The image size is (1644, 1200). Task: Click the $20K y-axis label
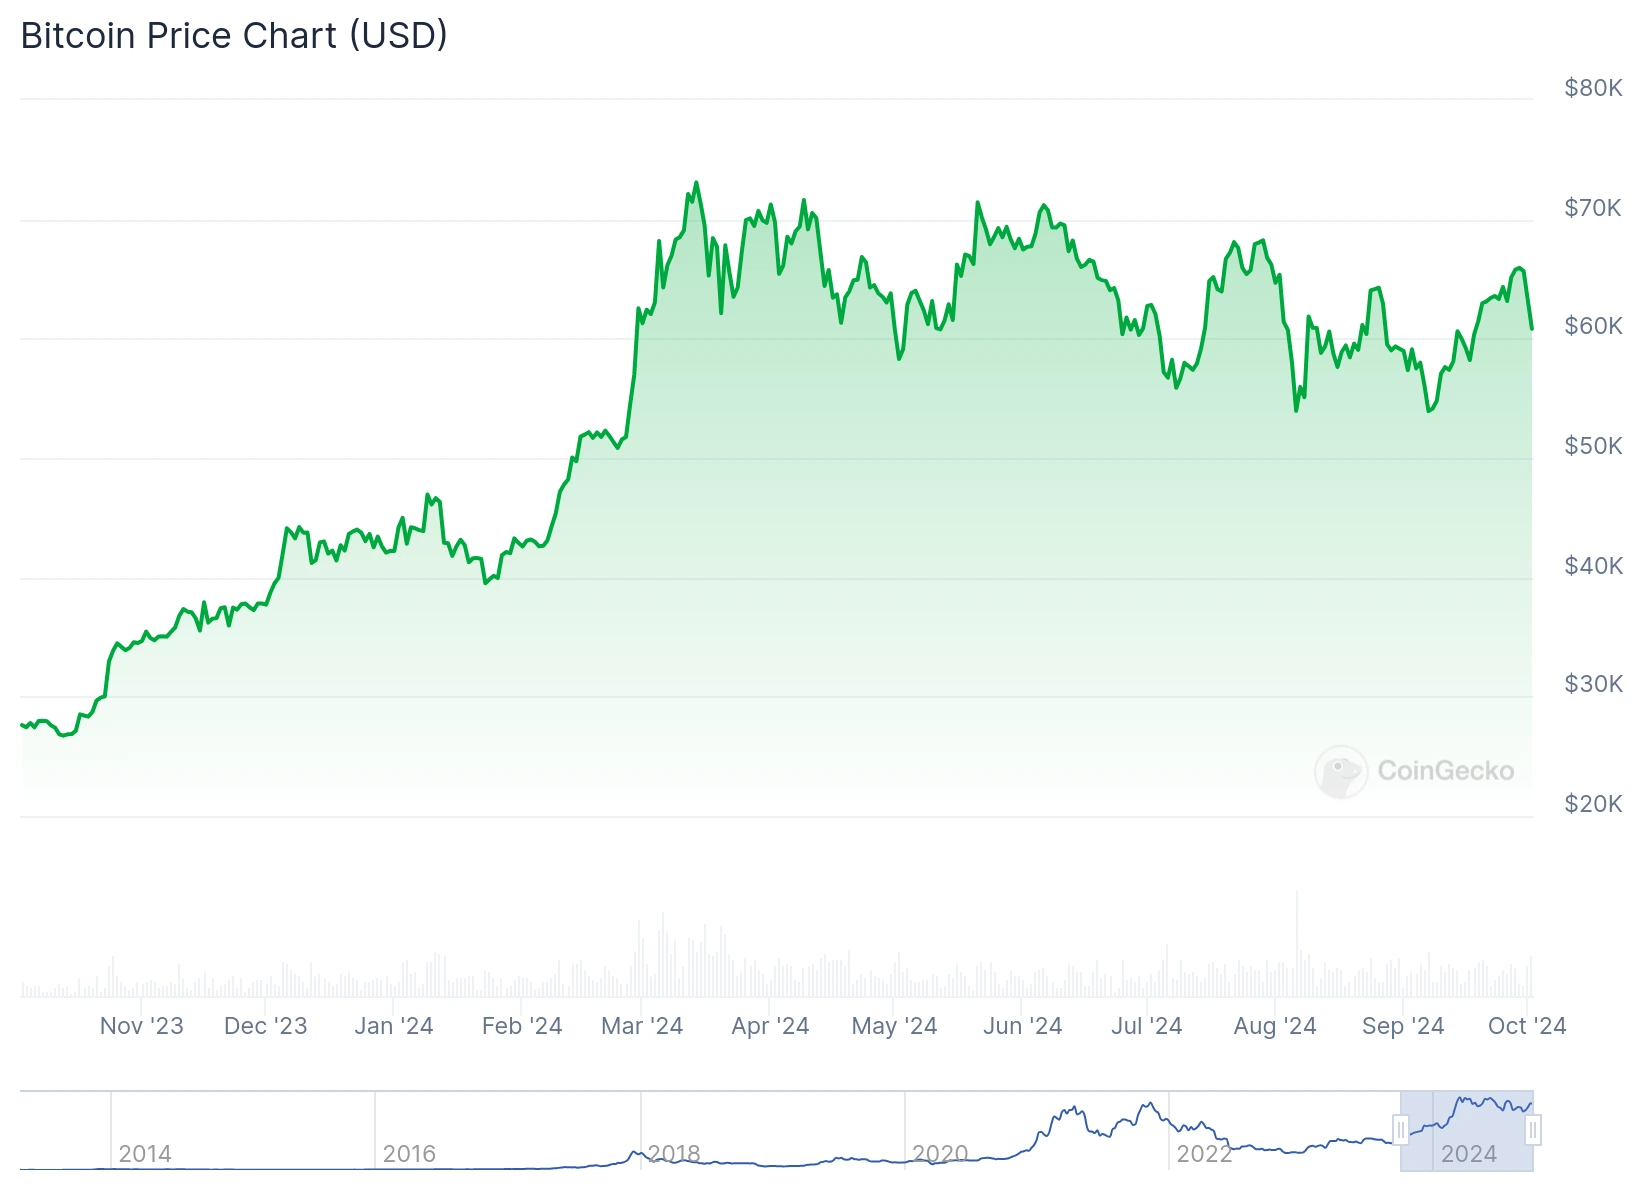pos(1593,804)
